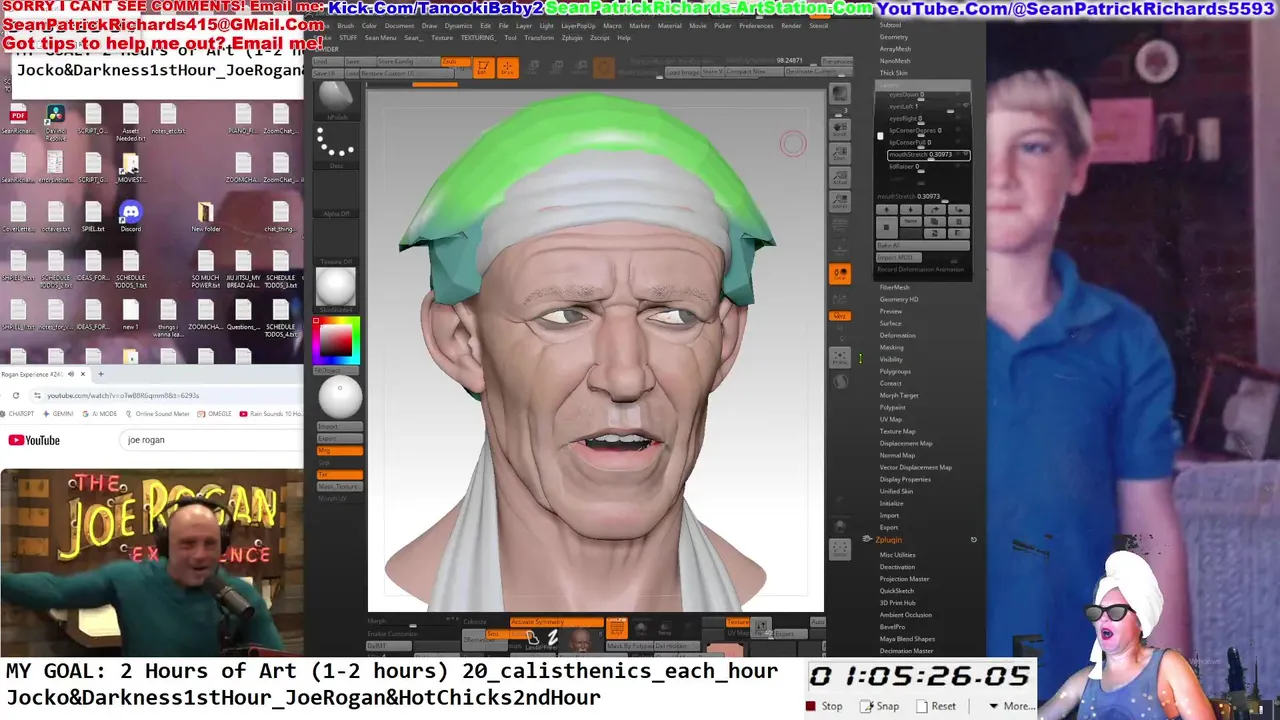The height and width of the screenshot is (720, 1280).
Task: Expand the Morph Target subpalette
Action: 899,395
